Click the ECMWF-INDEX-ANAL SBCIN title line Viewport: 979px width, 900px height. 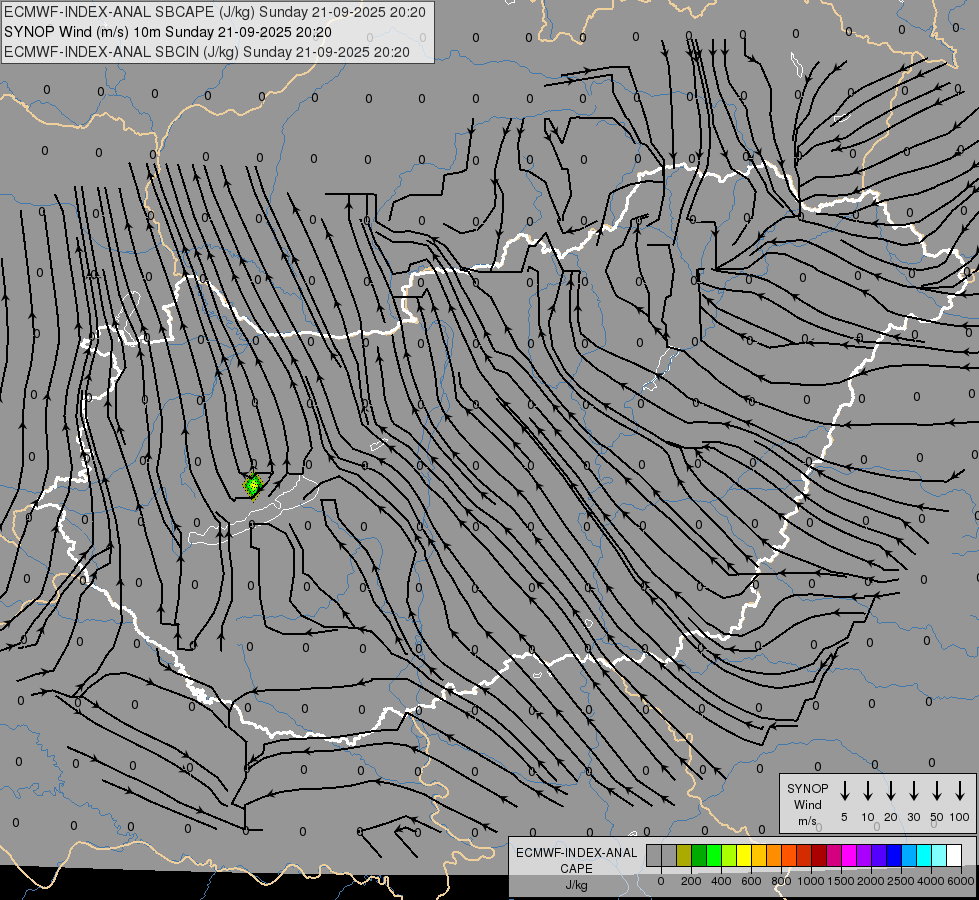tap(207, 52)
